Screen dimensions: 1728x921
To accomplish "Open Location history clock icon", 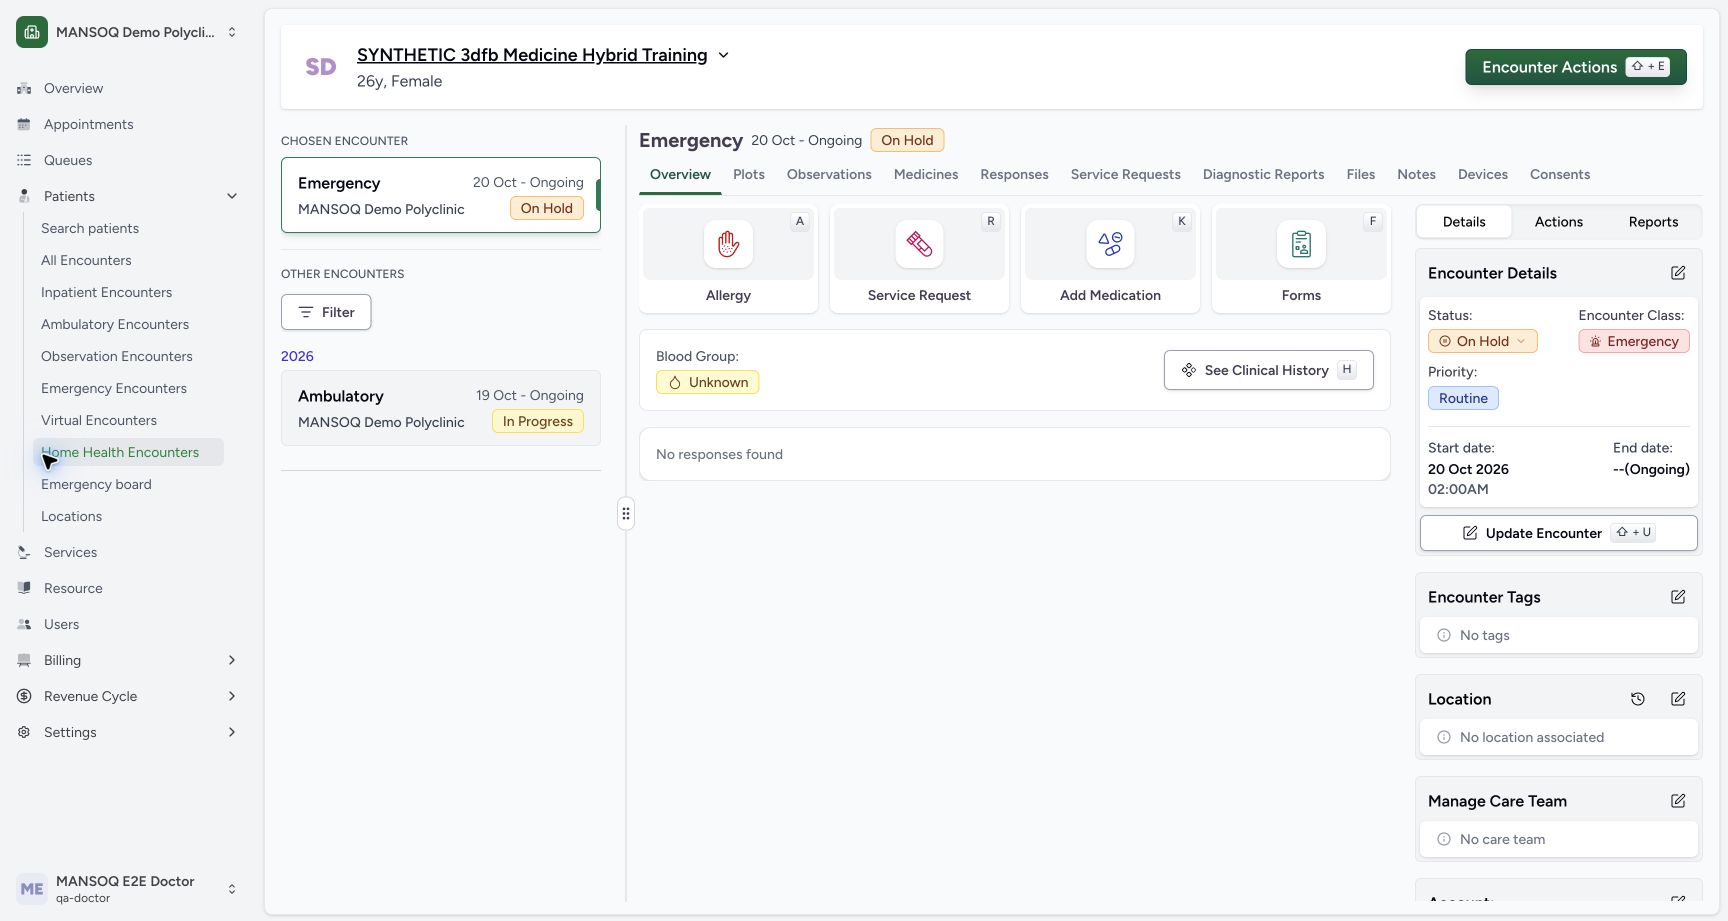I will point(1638,699).
